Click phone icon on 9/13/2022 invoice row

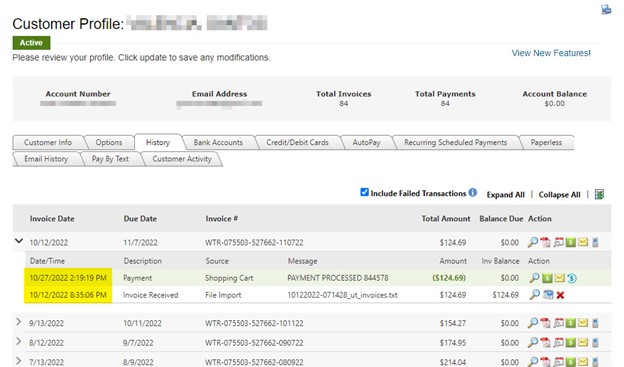point(595,323)
